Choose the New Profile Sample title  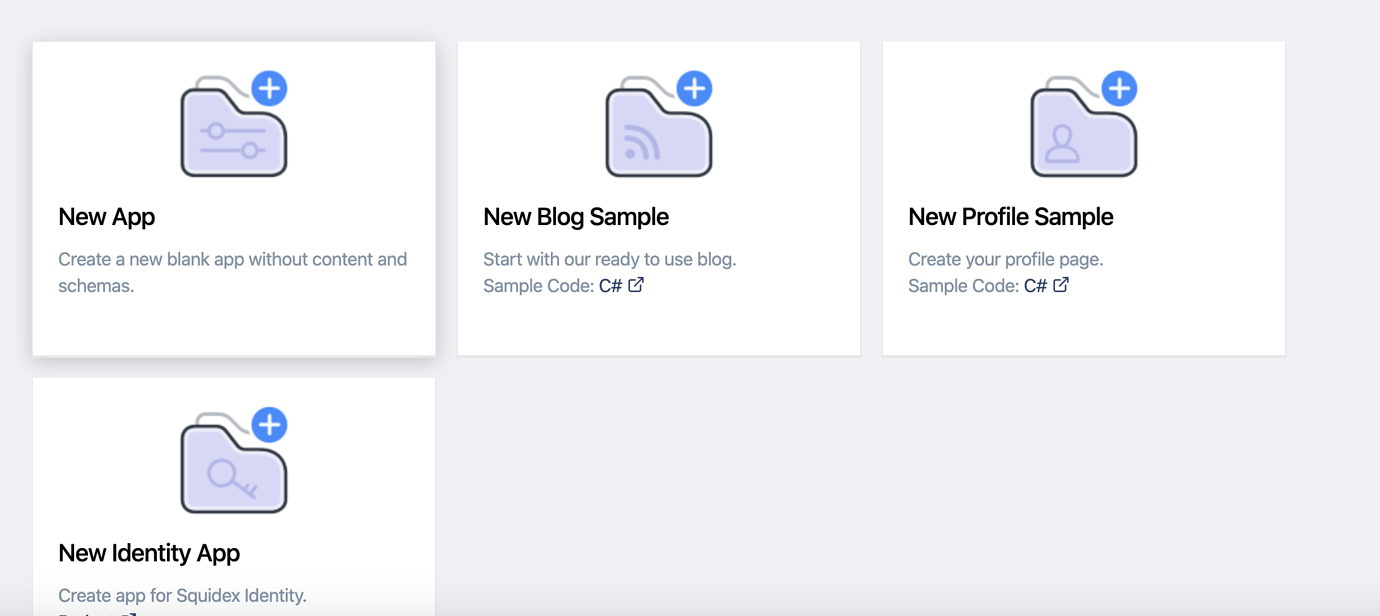[1010, 217]
